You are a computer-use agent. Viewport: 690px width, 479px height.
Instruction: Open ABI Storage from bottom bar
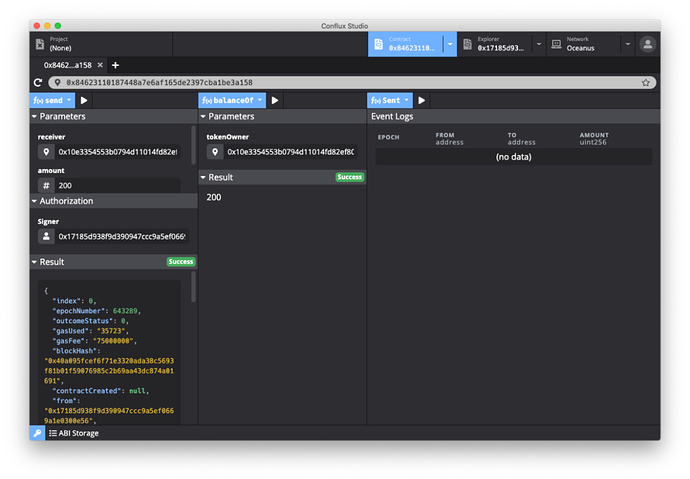pos(74,433)
